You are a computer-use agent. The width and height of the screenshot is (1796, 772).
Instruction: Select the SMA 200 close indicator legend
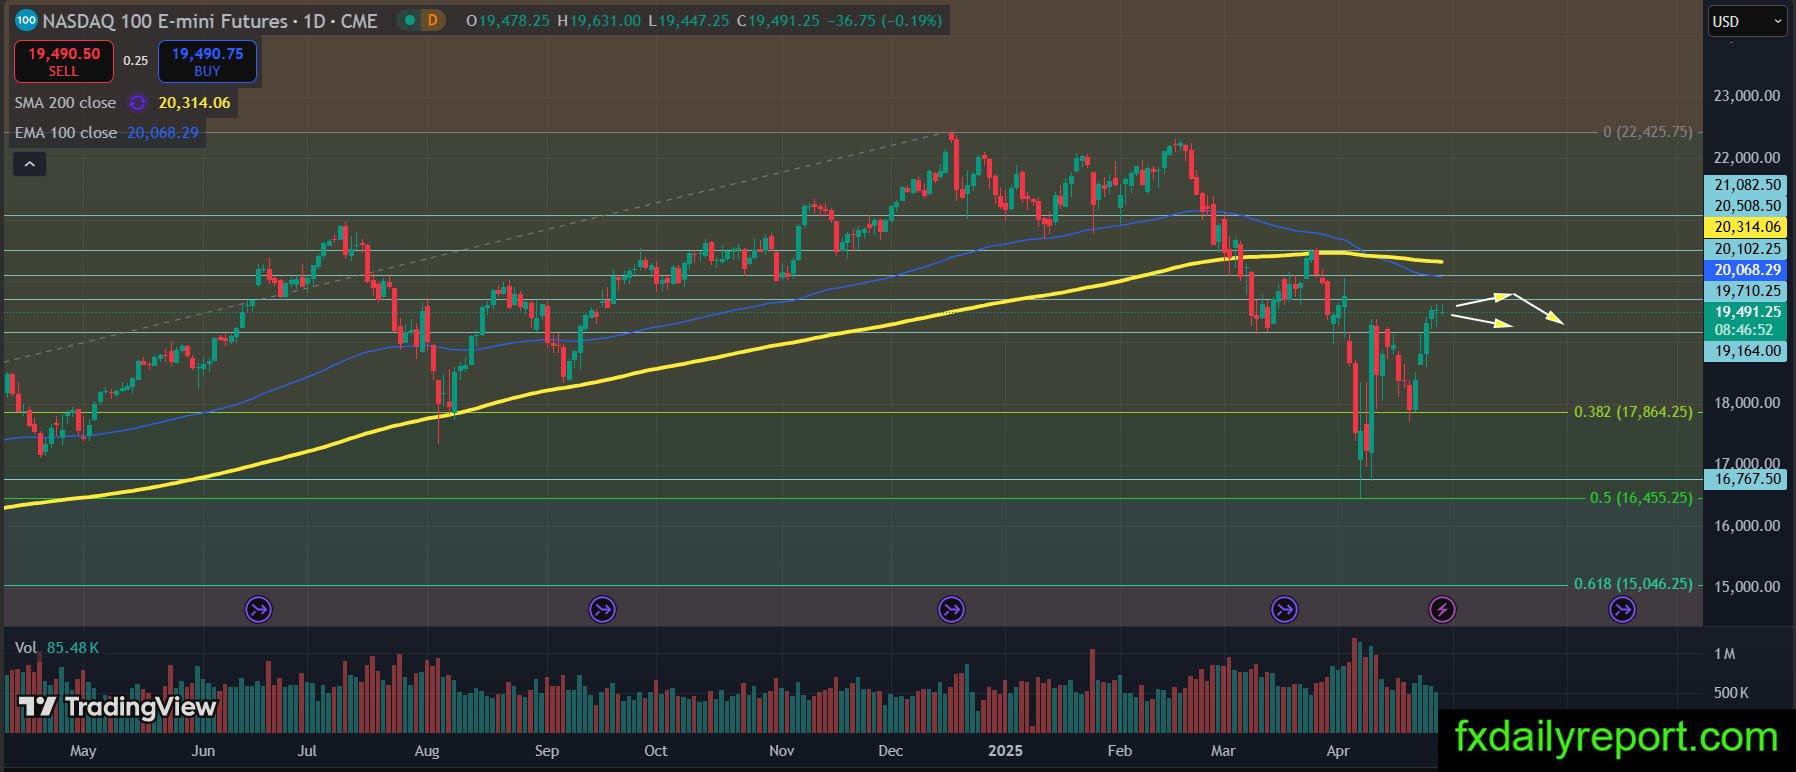[x=66, y=103]
